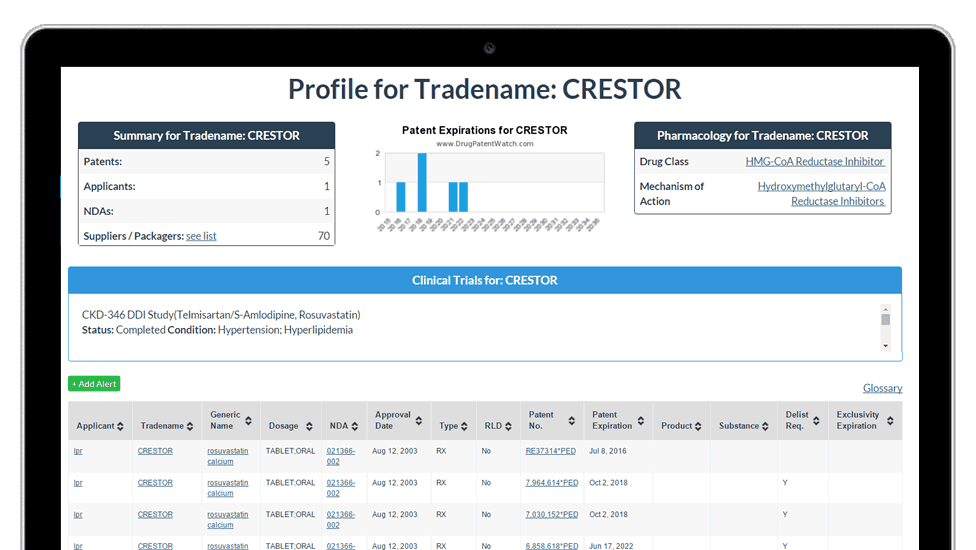The height and width of the screenshot is (550, 976).
Task: Click 'Clinical Trials for: CRESTOR' header
Action: pyautogui.click(x=485, y=281)
